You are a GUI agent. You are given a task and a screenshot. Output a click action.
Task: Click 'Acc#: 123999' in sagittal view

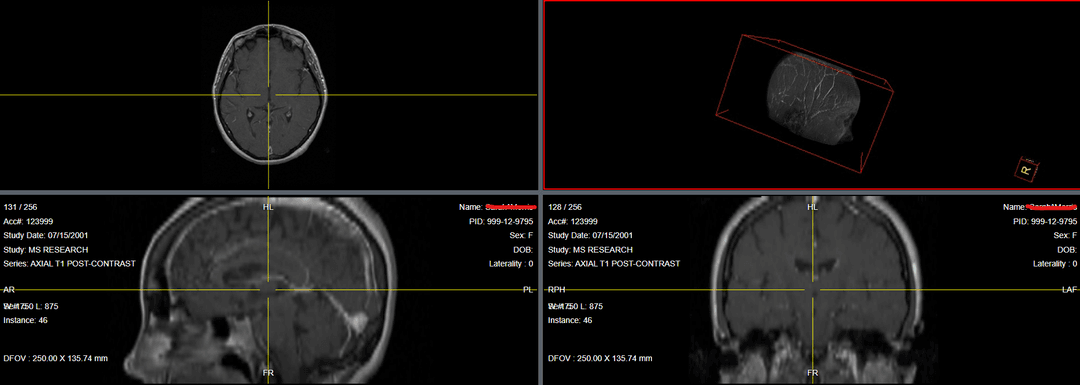coord(27,222)
